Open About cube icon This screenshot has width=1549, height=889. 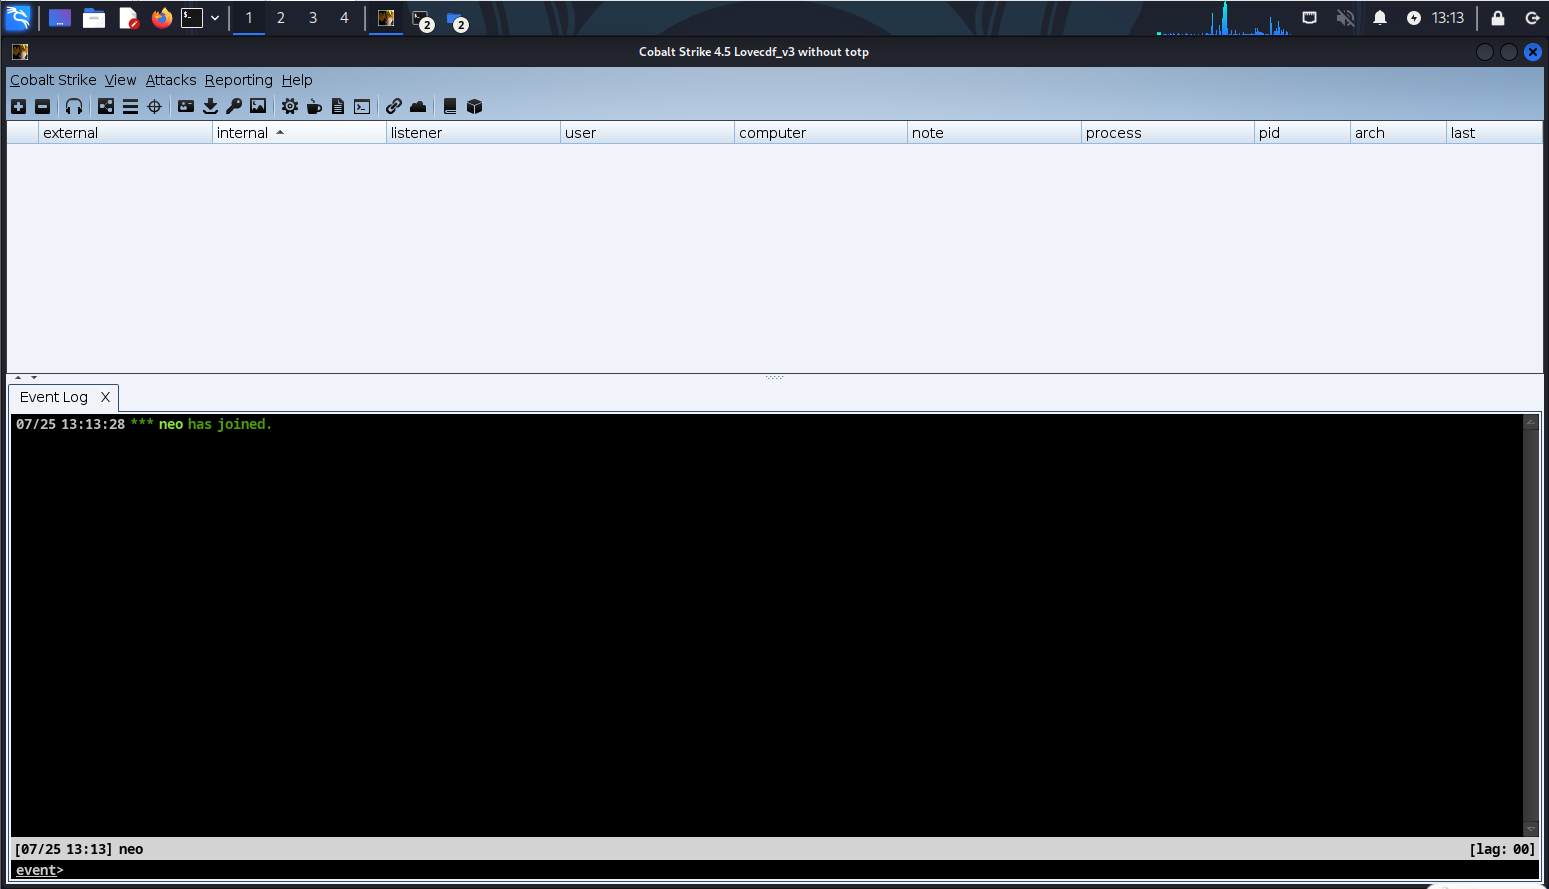(475, 106)
